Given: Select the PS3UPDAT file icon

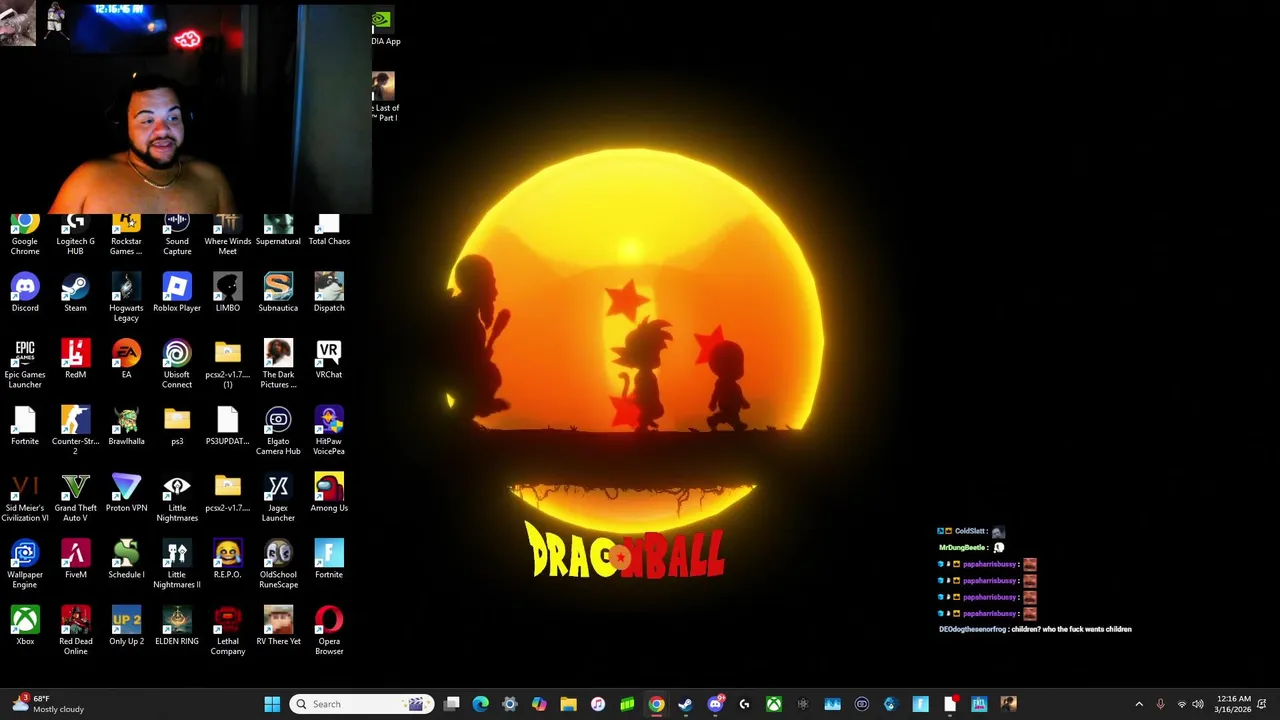Looking at the screenshot, I should coord(228,427).
